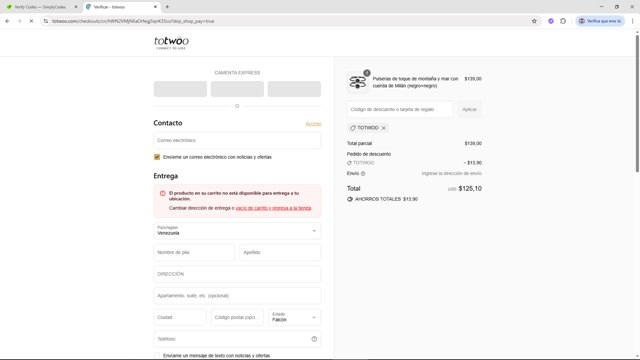640x360 pixels.
Task: Click the Acceso login link
Action: coord(313,124)
